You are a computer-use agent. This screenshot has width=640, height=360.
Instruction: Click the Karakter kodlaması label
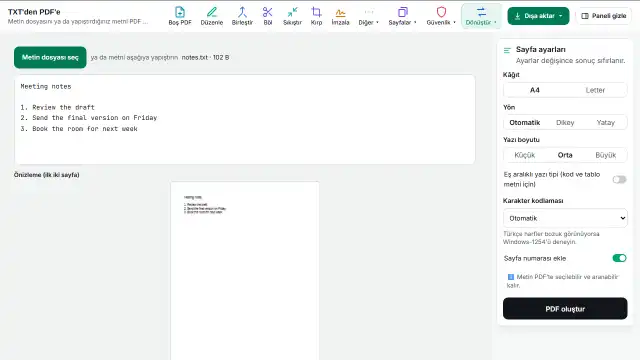(533, 201)
